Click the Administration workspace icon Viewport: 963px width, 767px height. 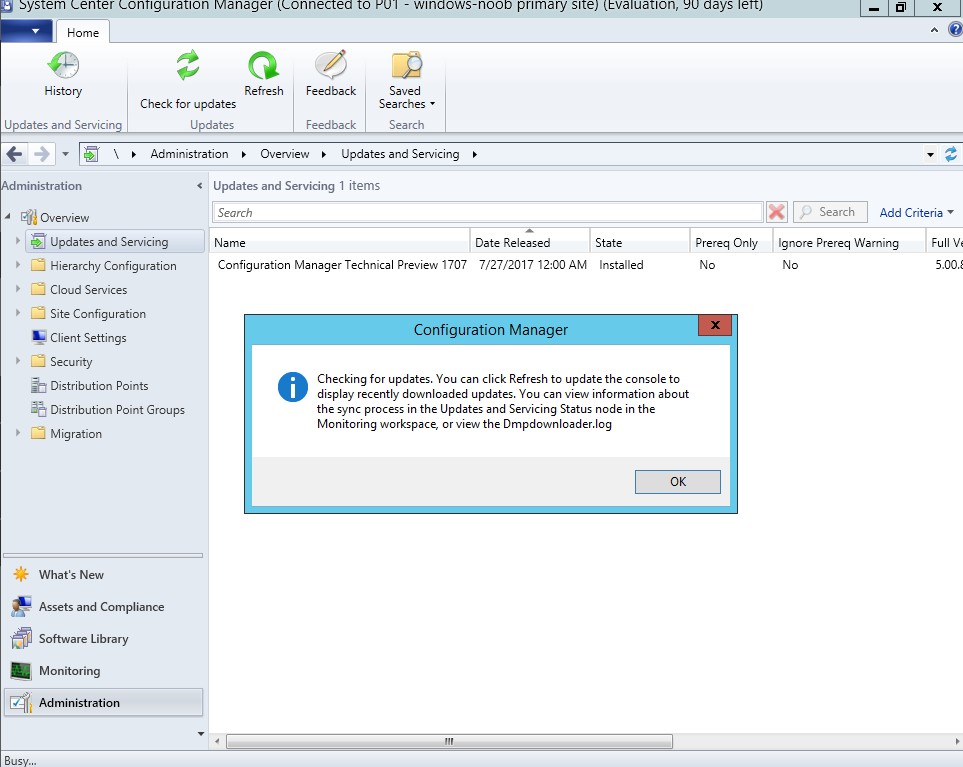point(21,703)
